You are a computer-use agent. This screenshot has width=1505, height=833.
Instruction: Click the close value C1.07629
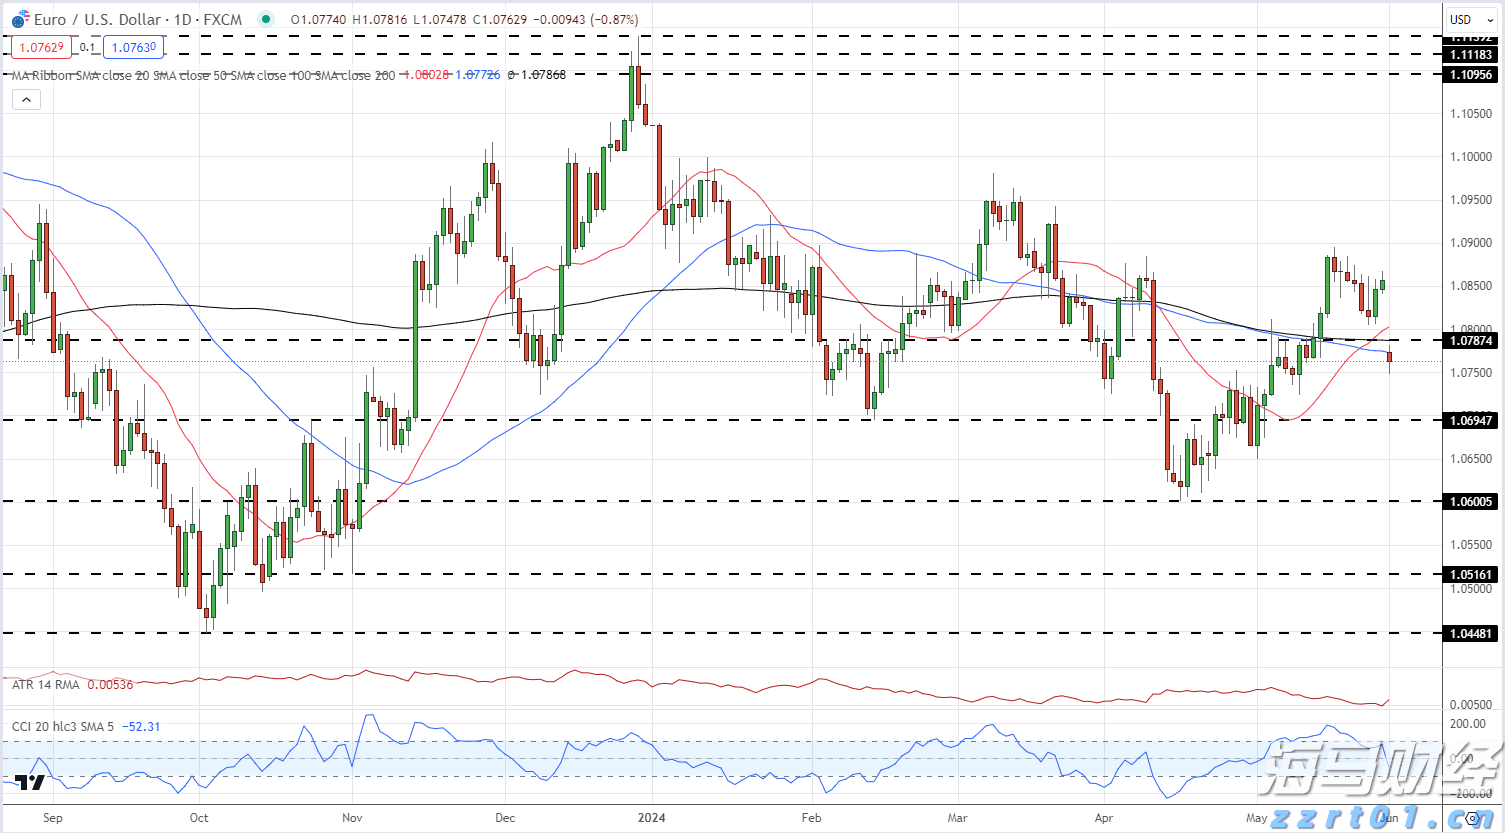[x=499, y=19]
